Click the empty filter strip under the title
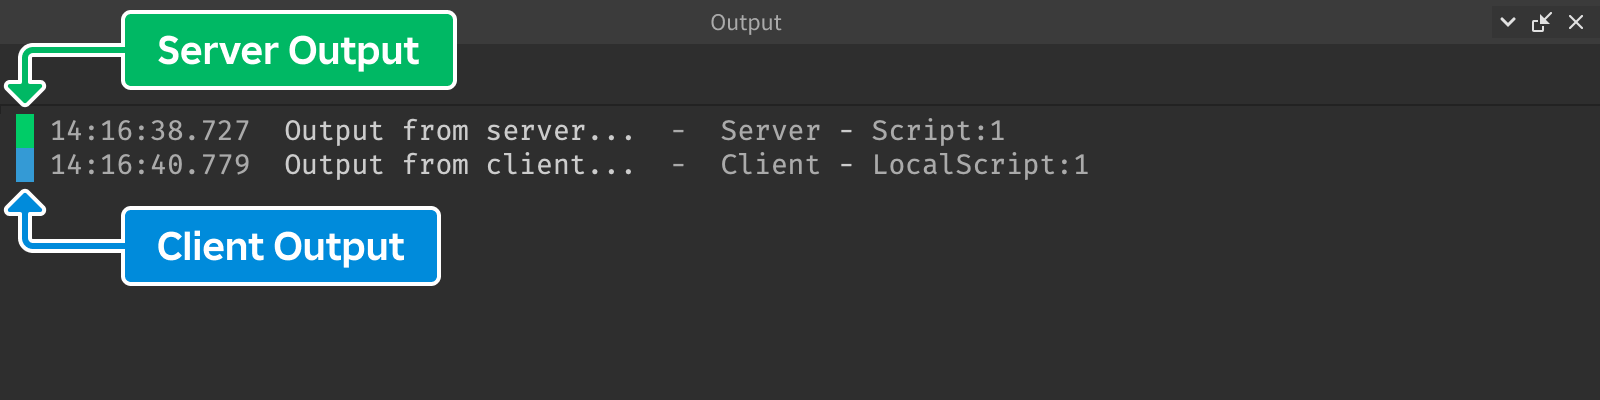This screenshot has width=1600, height=400. [1000, 75]
